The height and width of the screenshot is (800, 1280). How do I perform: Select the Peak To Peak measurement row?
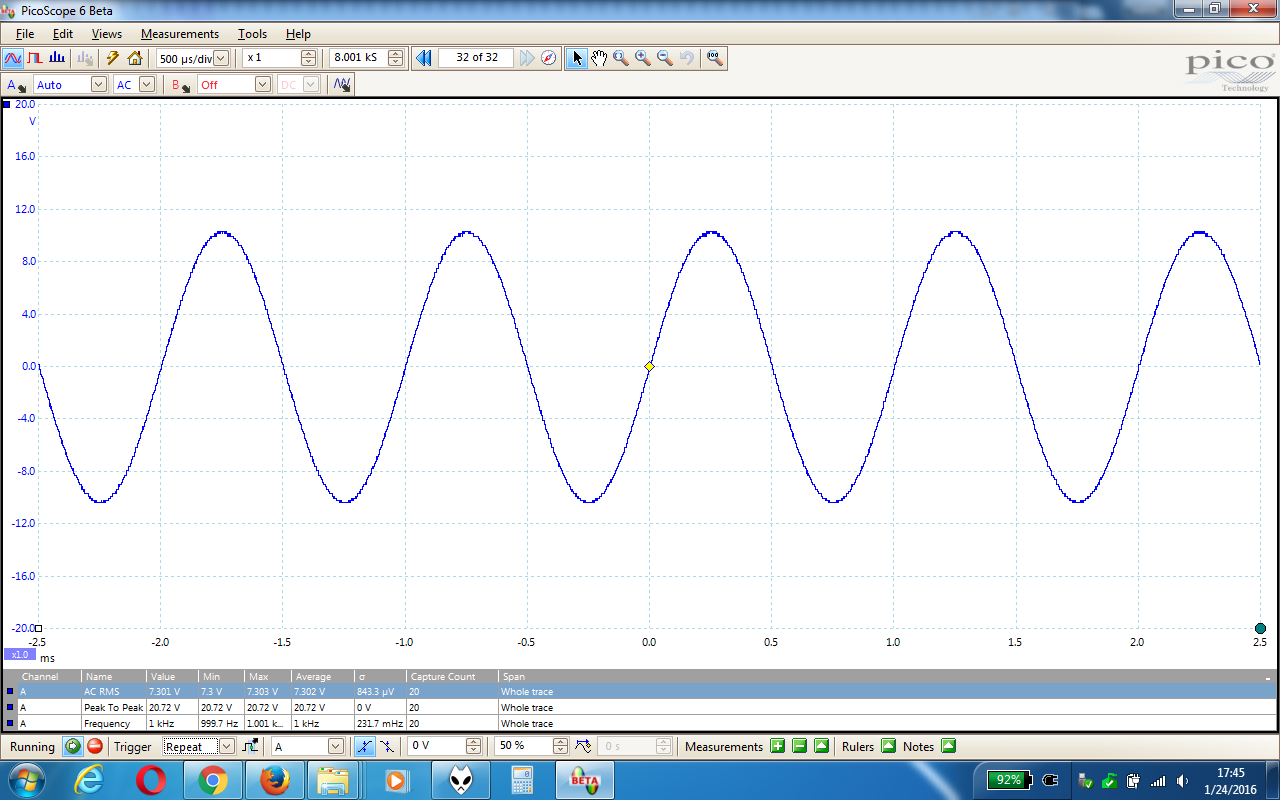pyautogui.click(x=639, y=707)
